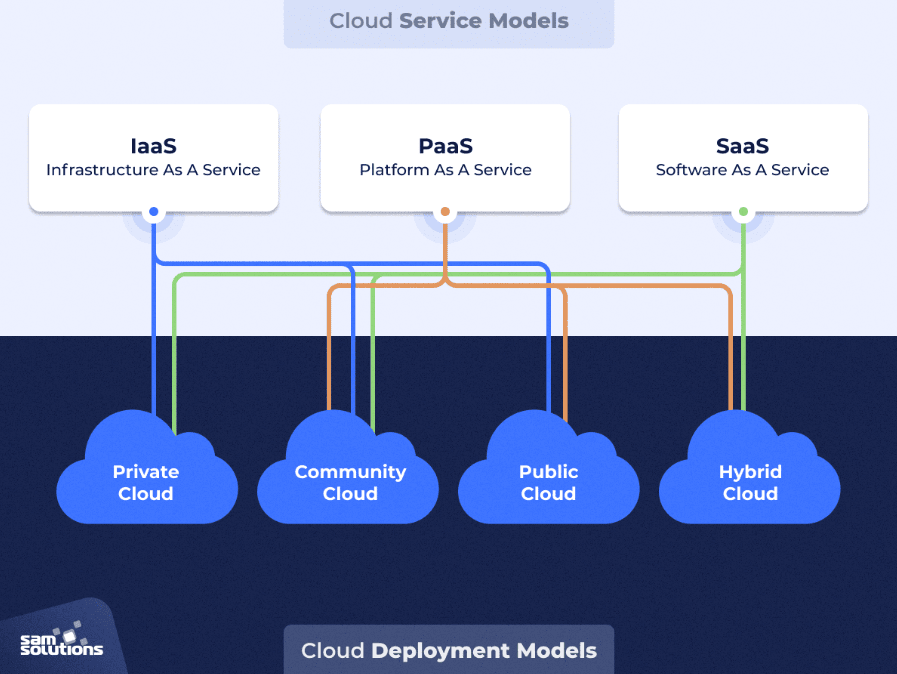Click the PaaS Platform As A Service card
Viewport: 897px width, 674px height.
[445, 158]
